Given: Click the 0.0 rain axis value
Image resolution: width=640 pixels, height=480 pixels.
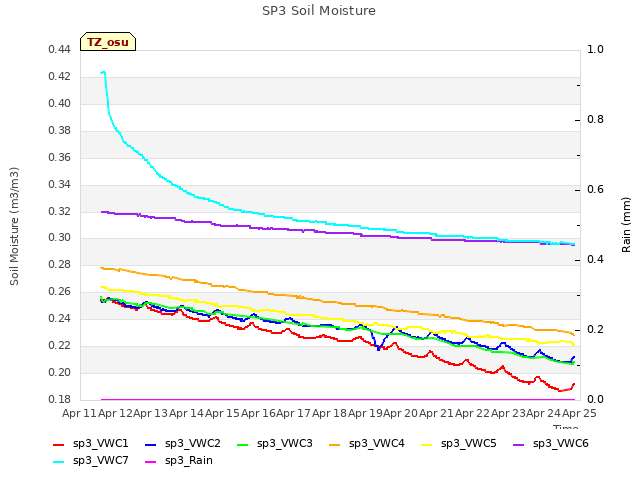Looking at the screenshot, I should (x=595, y=400).
